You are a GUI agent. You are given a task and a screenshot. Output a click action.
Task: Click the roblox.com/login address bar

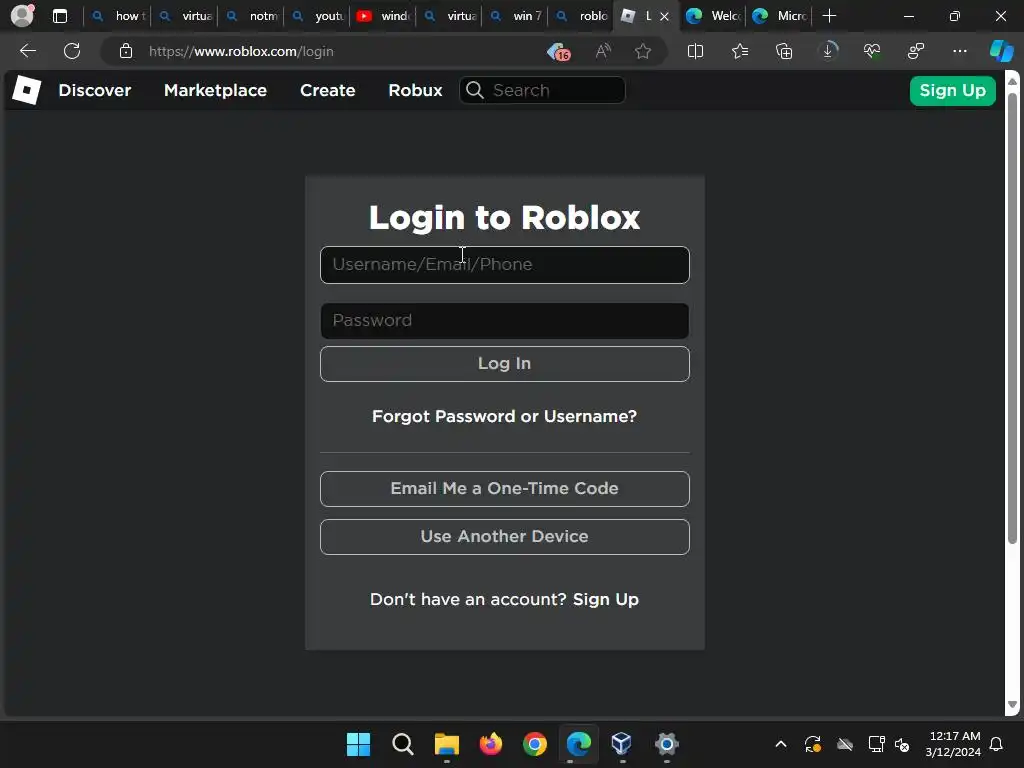point(241,52)
